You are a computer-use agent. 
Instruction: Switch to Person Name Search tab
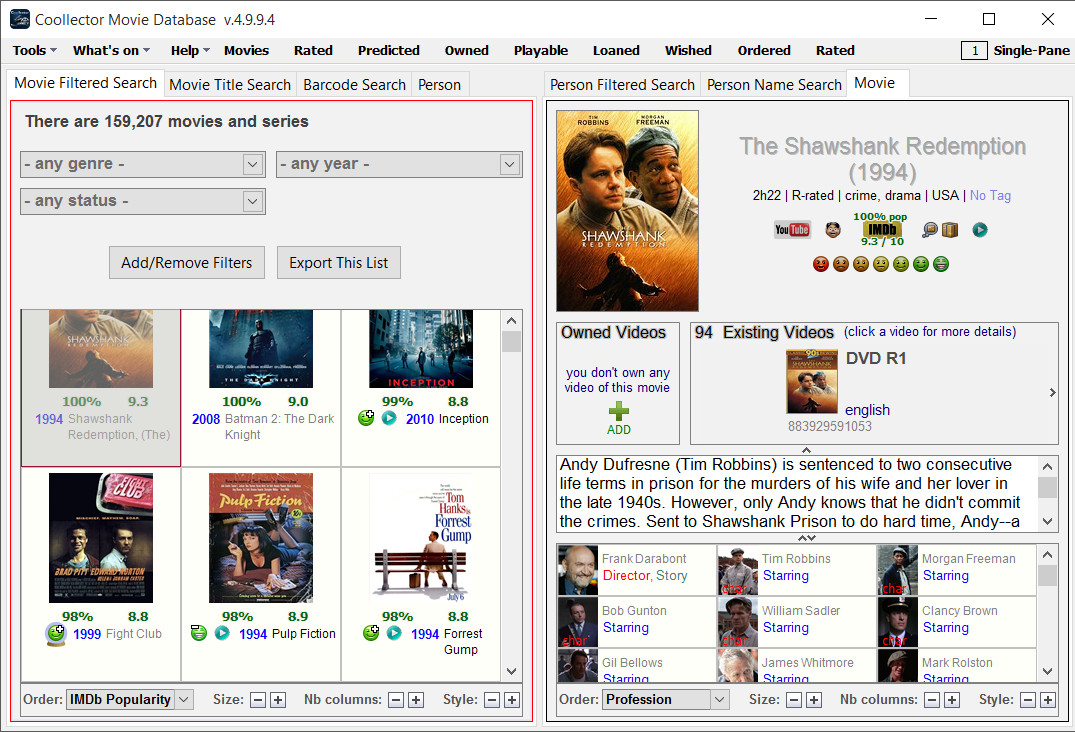pos(774,84)
